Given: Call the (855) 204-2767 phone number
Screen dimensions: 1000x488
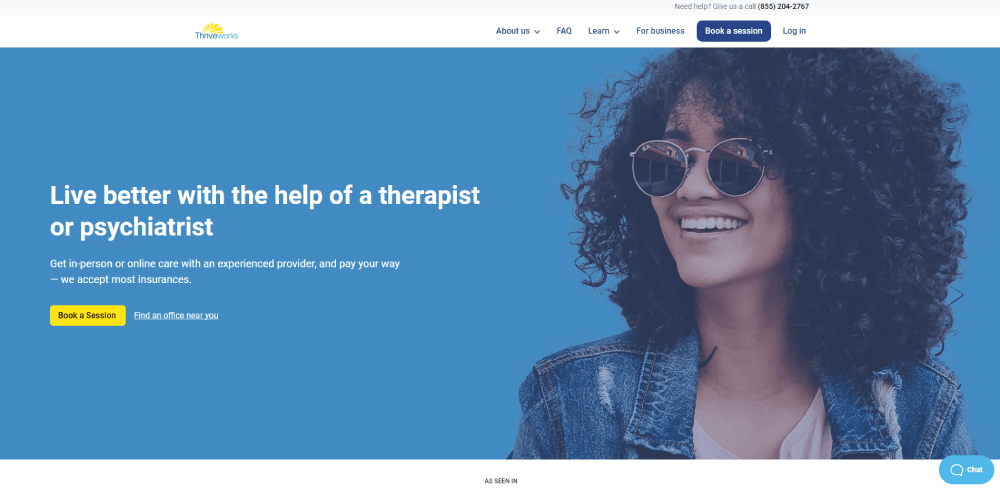Looking at the screenshot, I should (783, 7).
